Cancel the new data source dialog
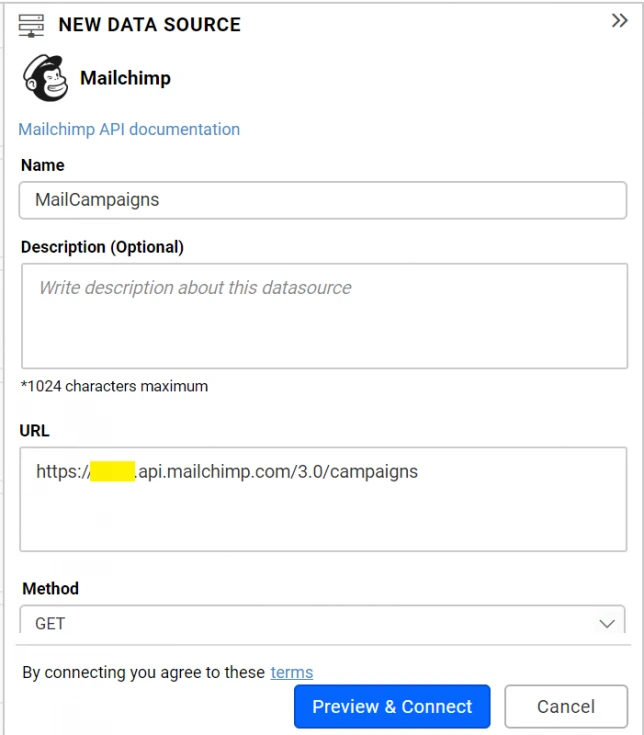Image resolution: width=644 pixels, height=735 pixels. [x=565, y=706]
